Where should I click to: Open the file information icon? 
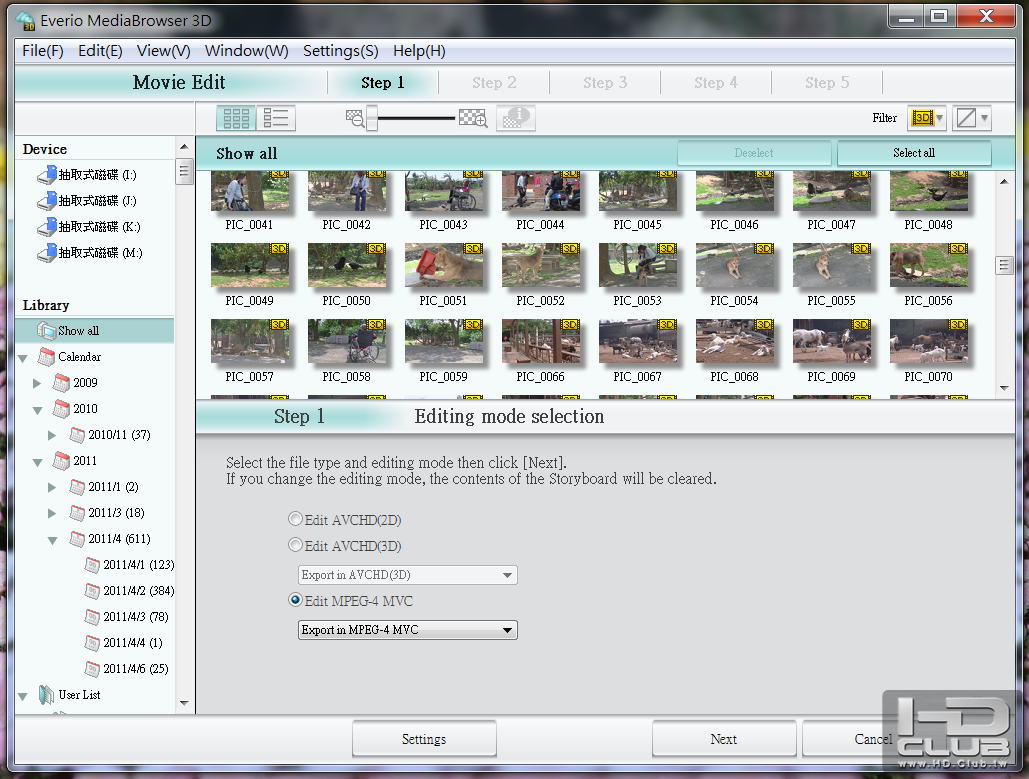click(516, 118)
